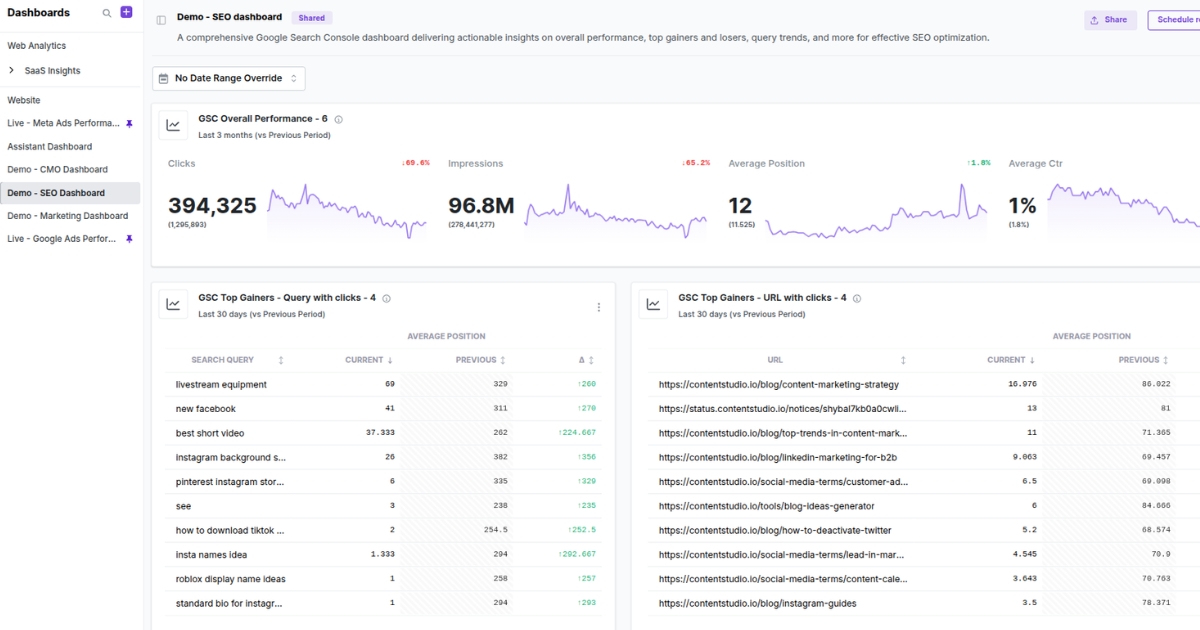
Task: Click the new dashboard plus button
Action: click(124, 11)
